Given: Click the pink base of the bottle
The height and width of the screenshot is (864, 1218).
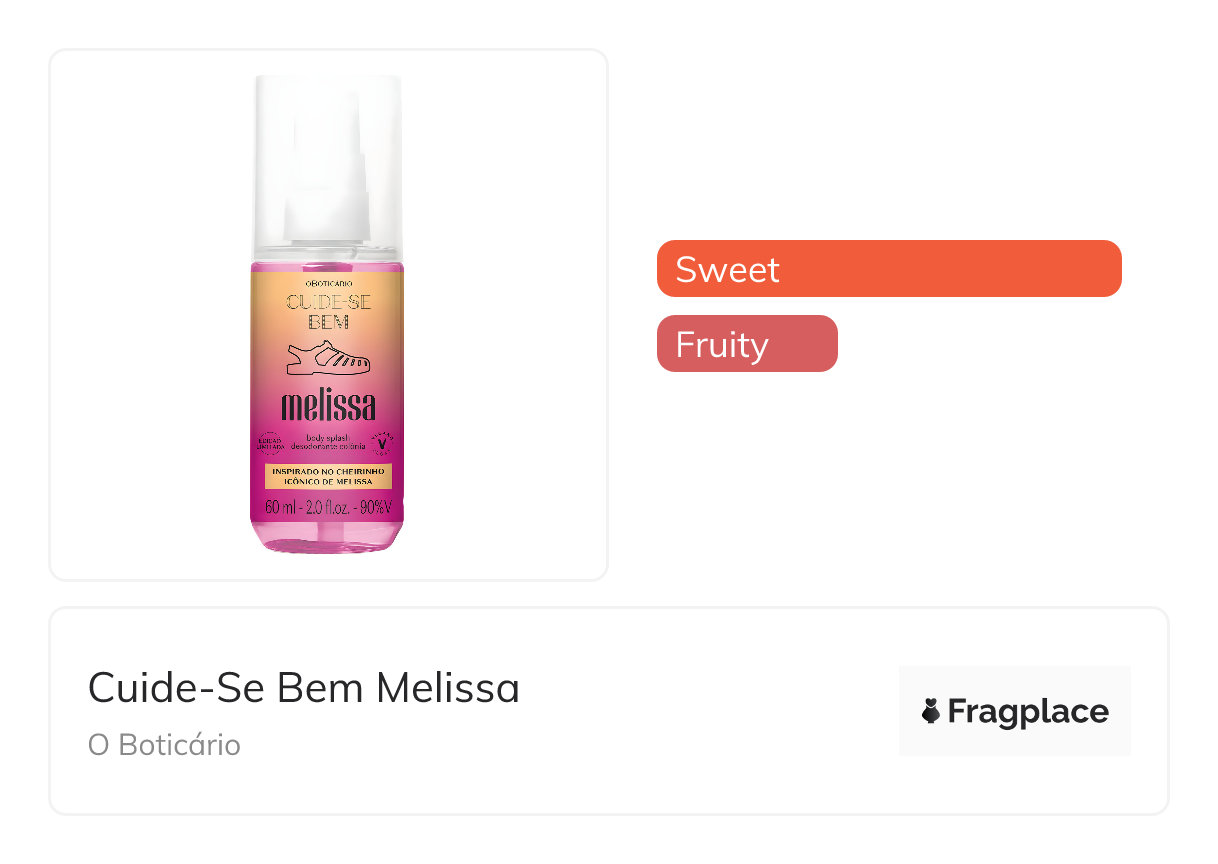Looking at the screenshot, I should point(328,538).
